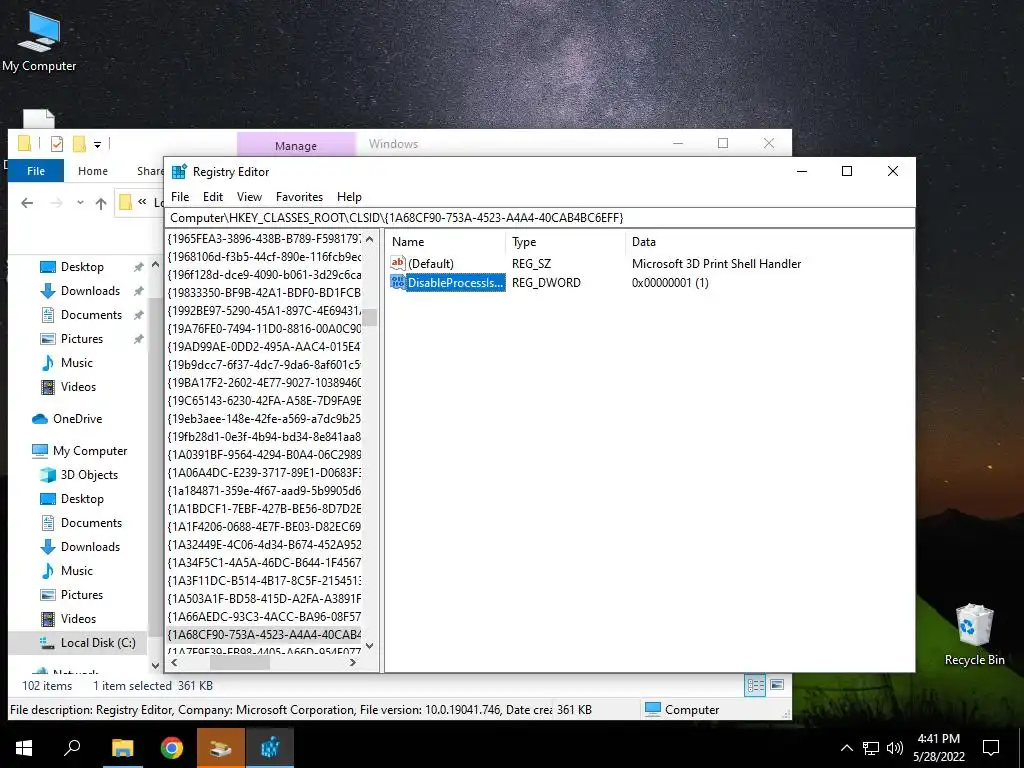Switch to Explorer Manage ribbon tab
The height and width of the screenshot is (768, 1024).
(x=296, y=146)
